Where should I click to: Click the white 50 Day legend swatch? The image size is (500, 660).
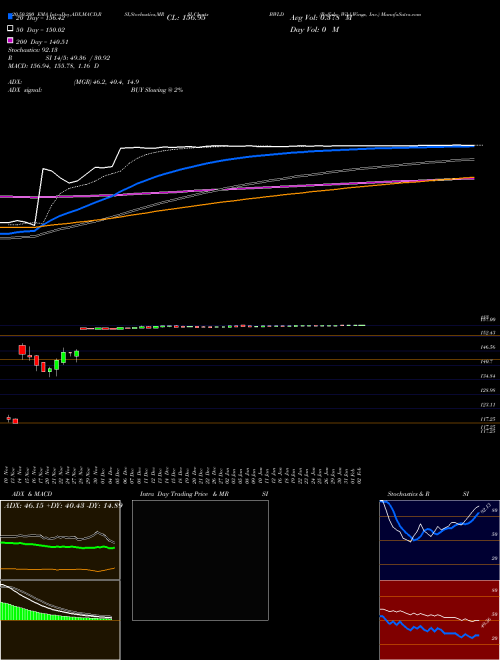pos(10,29)
